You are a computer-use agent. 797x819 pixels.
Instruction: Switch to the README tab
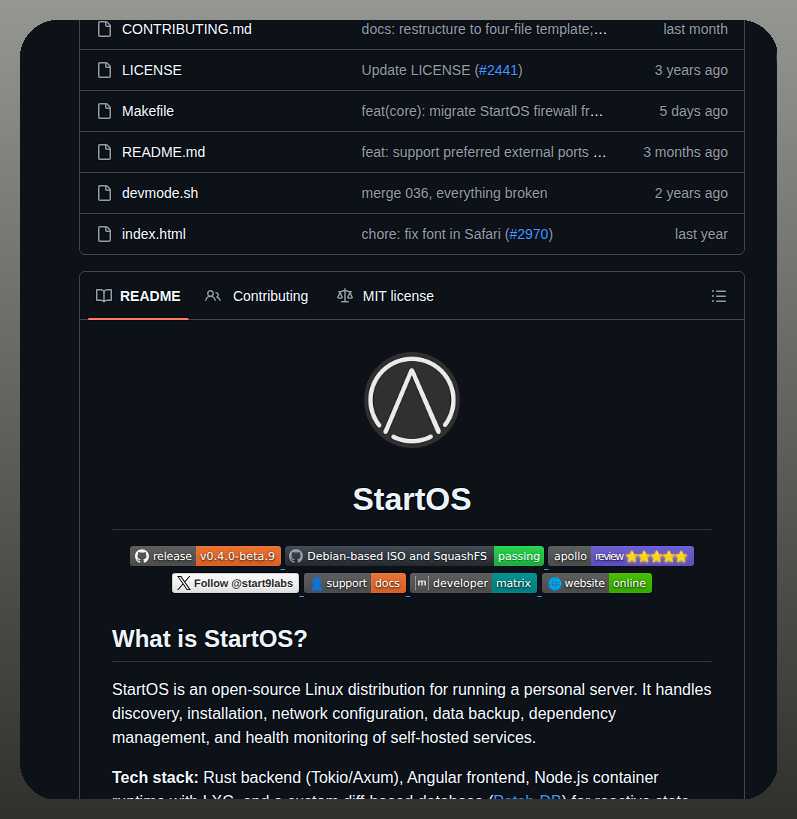pos(138,296)
